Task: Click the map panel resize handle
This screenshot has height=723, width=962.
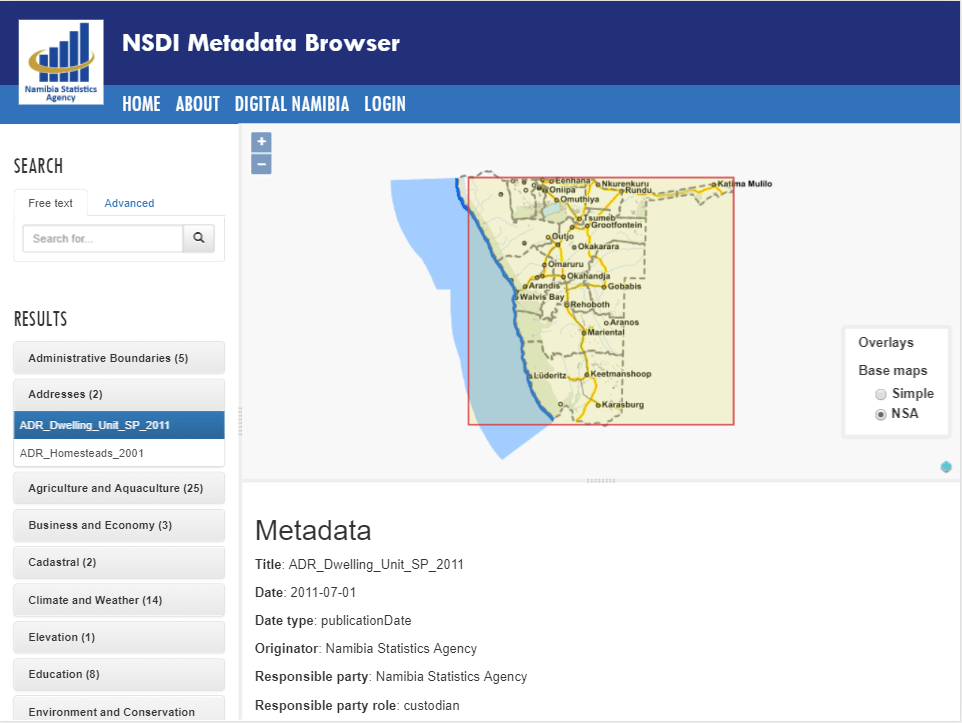Action: (x=600, y=479)
